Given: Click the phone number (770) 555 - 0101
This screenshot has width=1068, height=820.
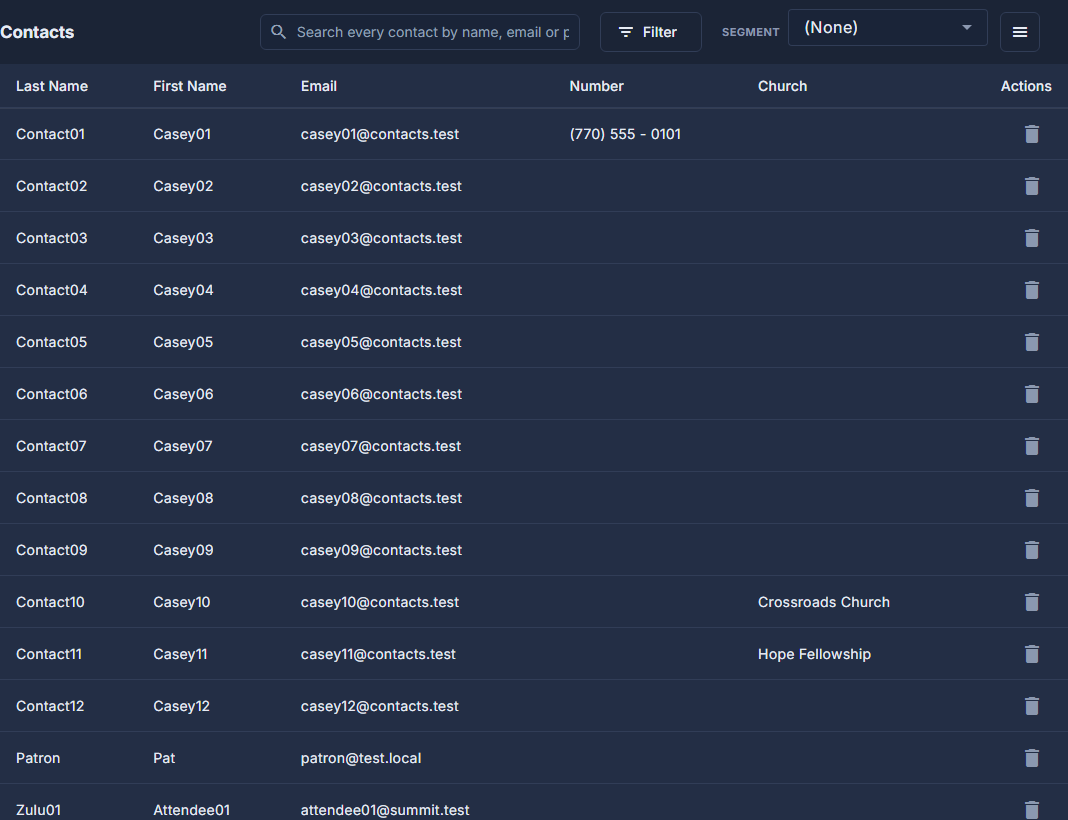Looking at the screenshot, I should (625, 134).
